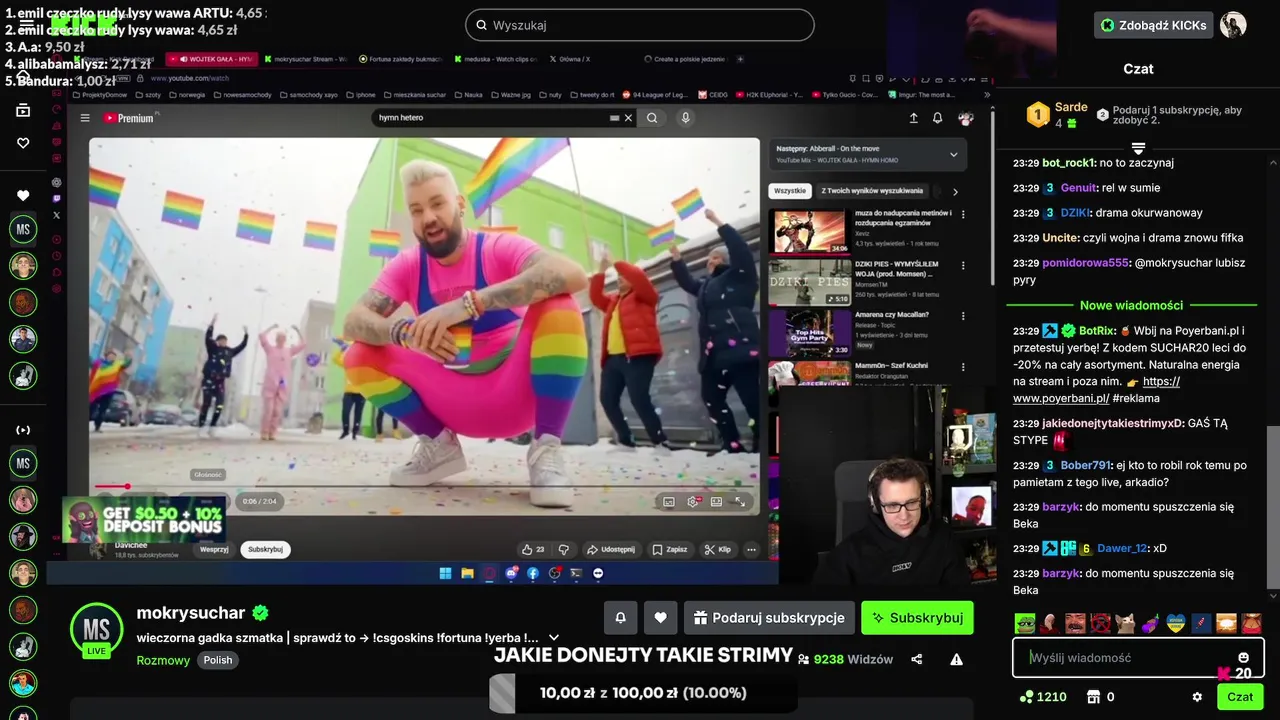
Task: Click the share icon beside viewer count
Action: 917,659
